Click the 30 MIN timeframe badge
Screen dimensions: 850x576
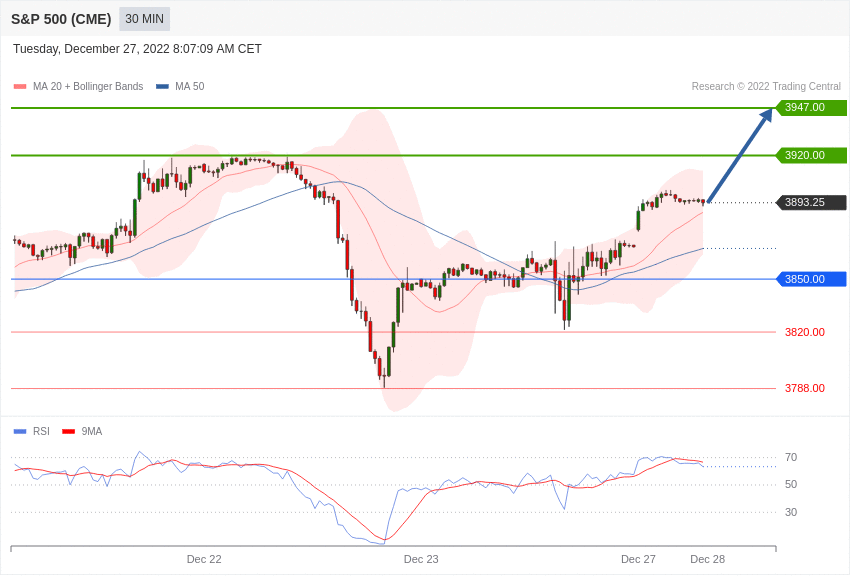point(144,19)
